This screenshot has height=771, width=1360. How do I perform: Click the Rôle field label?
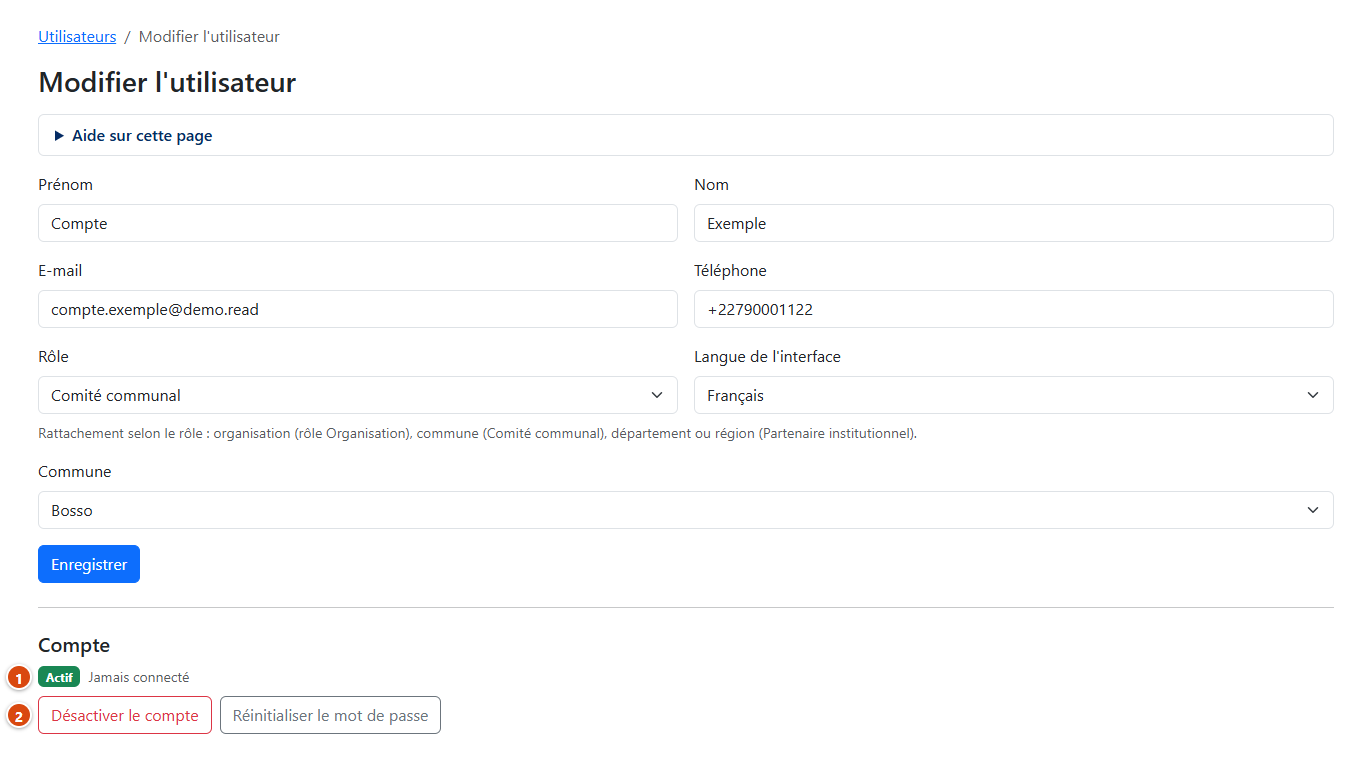(x=53, y=356)
